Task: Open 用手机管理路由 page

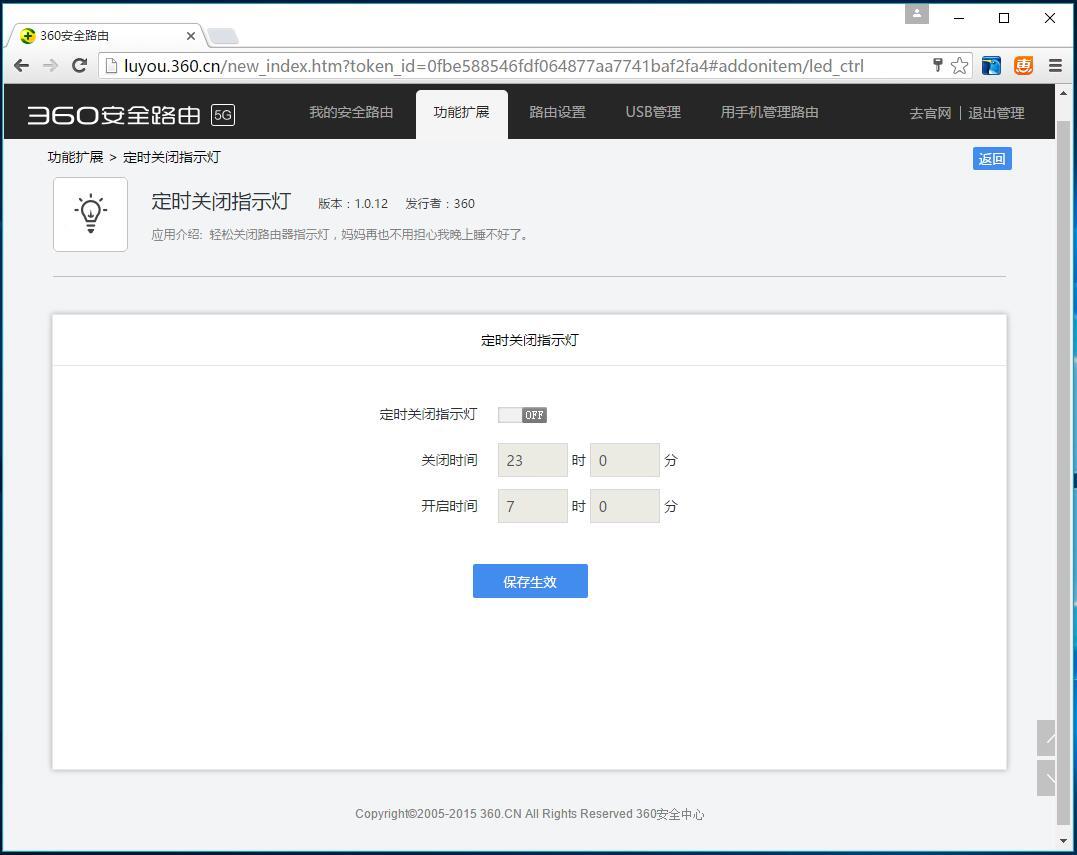Action: pos(768,112)
